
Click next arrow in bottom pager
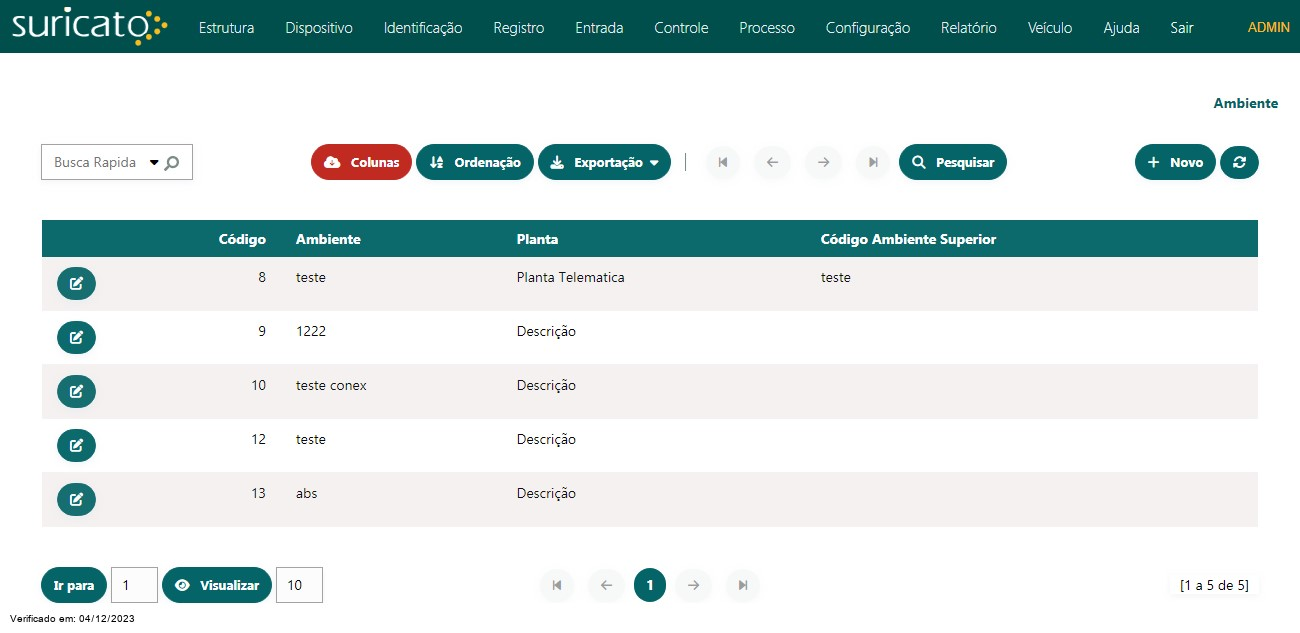point(693,585)
